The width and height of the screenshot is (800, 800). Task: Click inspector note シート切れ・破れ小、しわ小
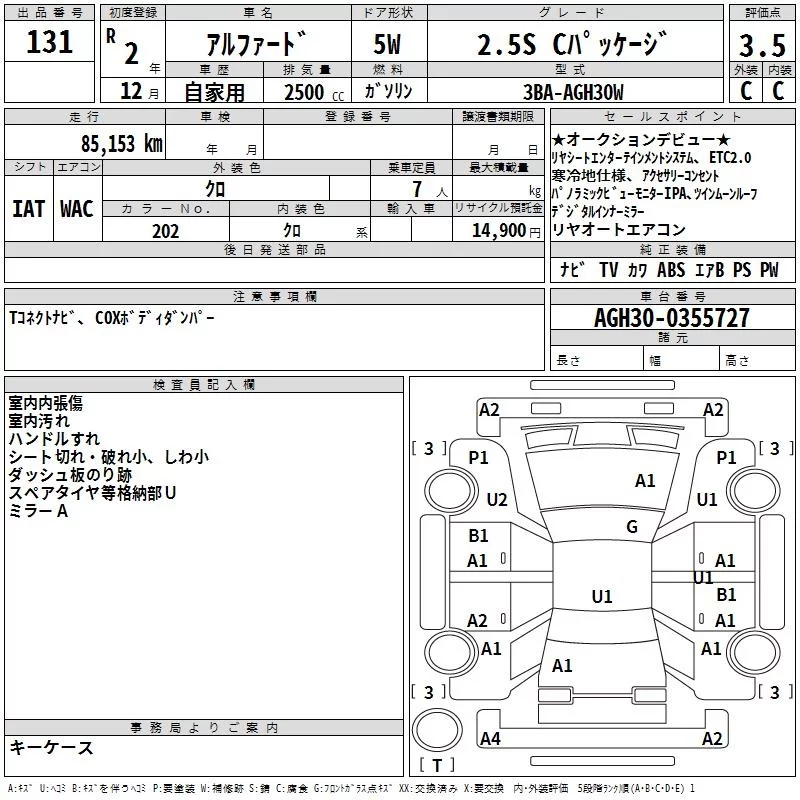pos(109,457)
